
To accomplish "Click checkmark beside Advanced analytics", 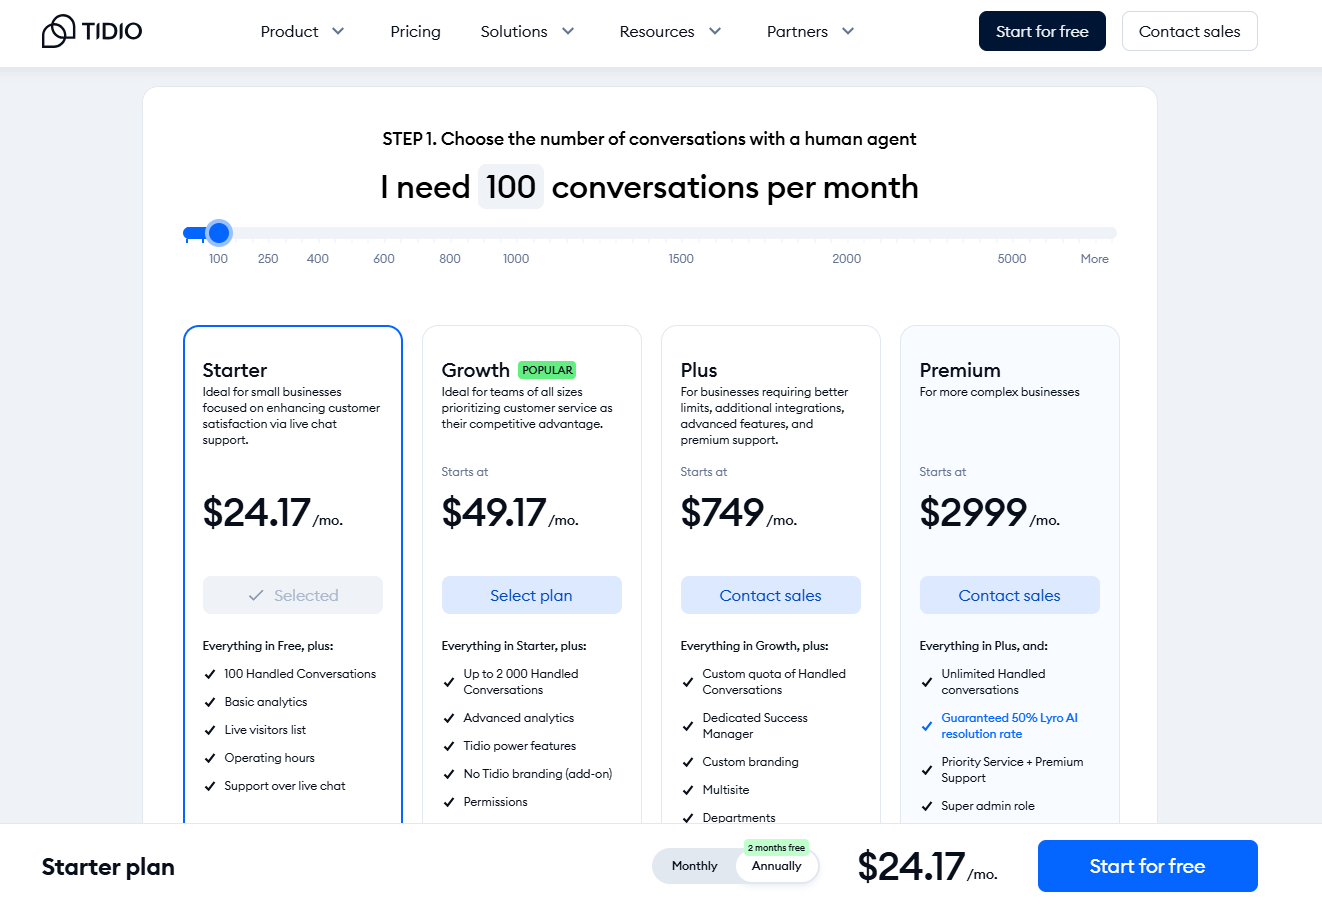I will pos(449,718).
